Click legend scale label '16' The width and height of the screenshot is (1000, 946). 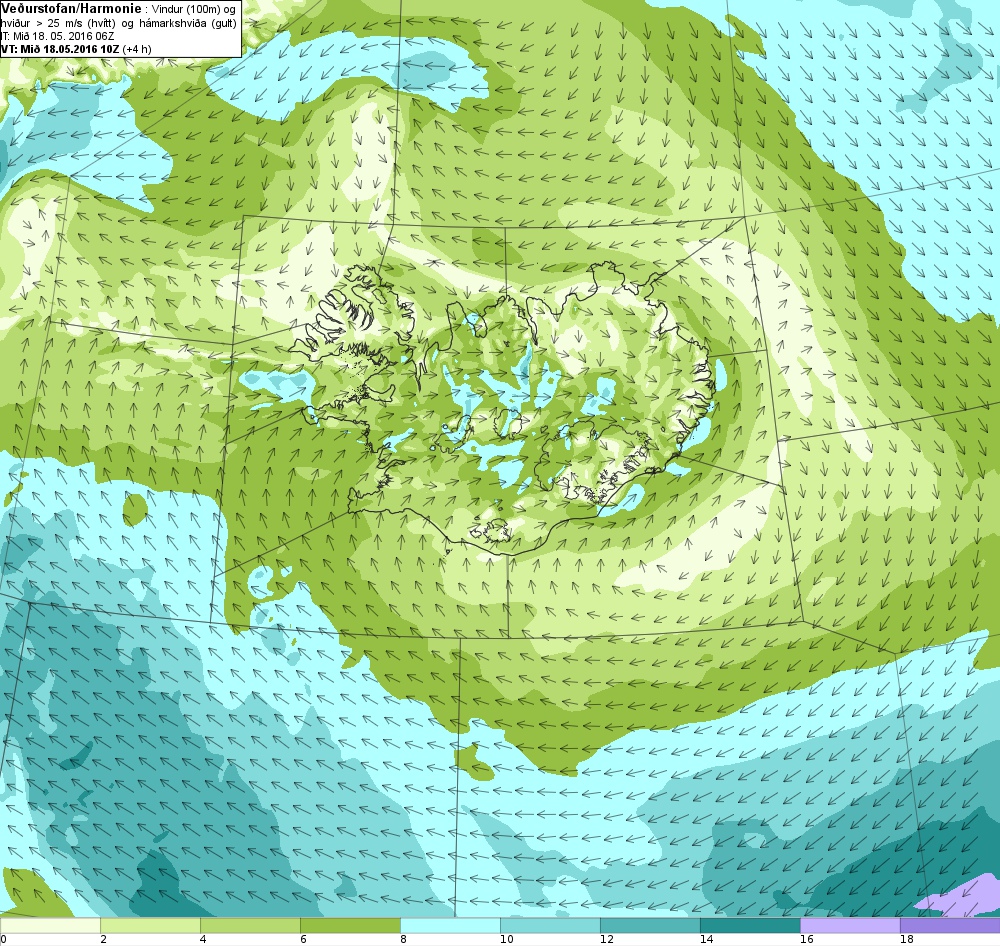[x=807, y=939]
